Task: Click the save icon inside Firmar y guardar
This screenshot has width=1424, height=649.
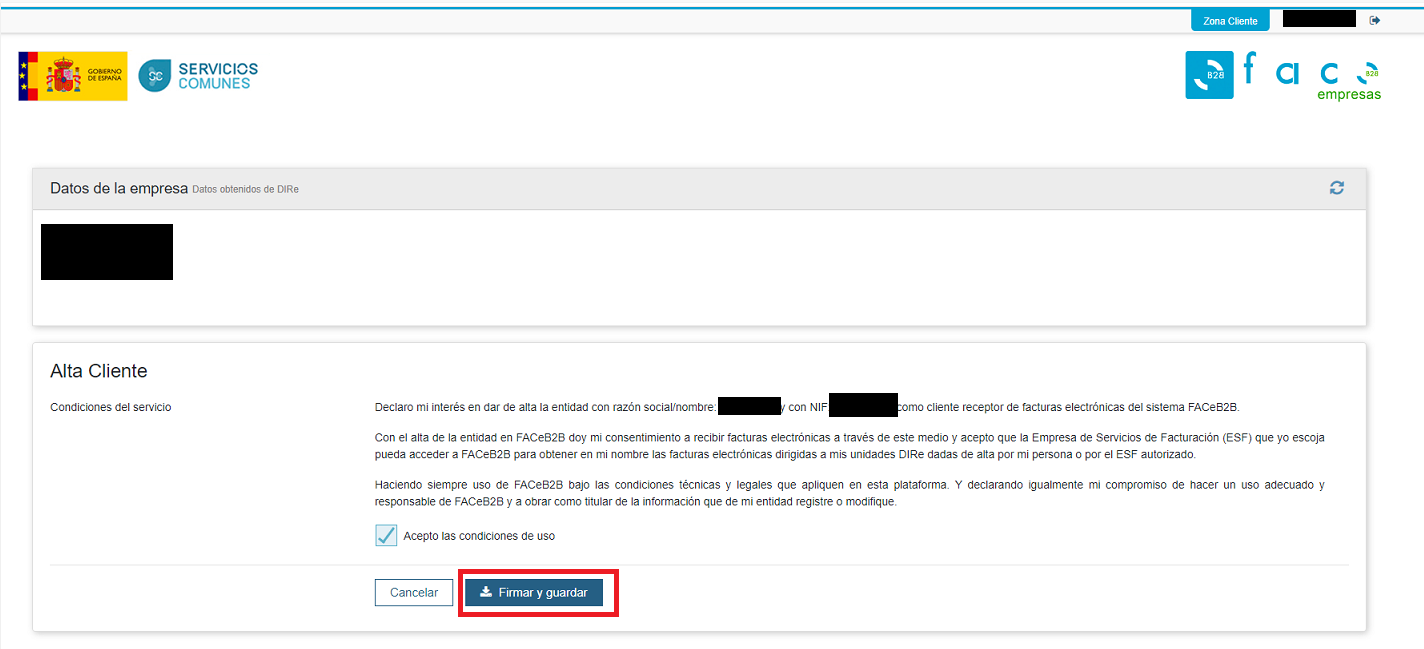Action: [x=487, y=592]
